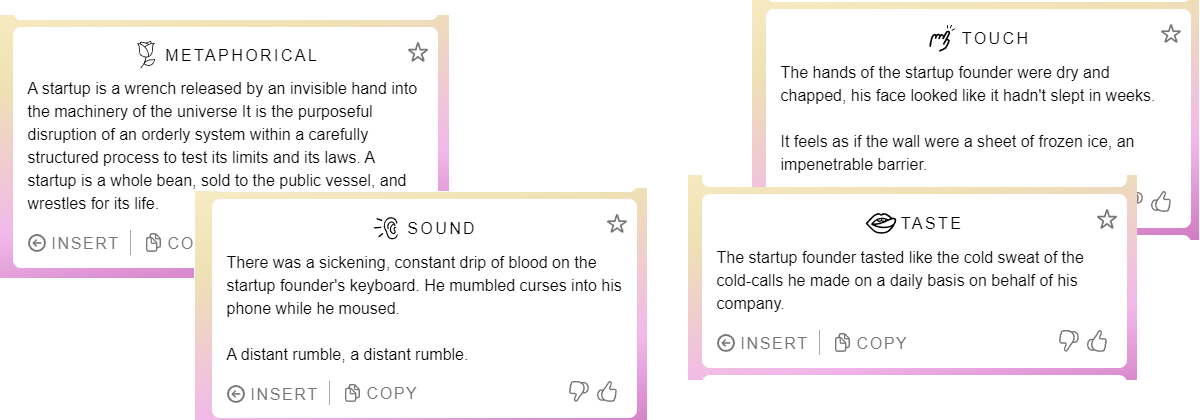
Task: Copy the Sound card text
Action: (x=380, y=393)
